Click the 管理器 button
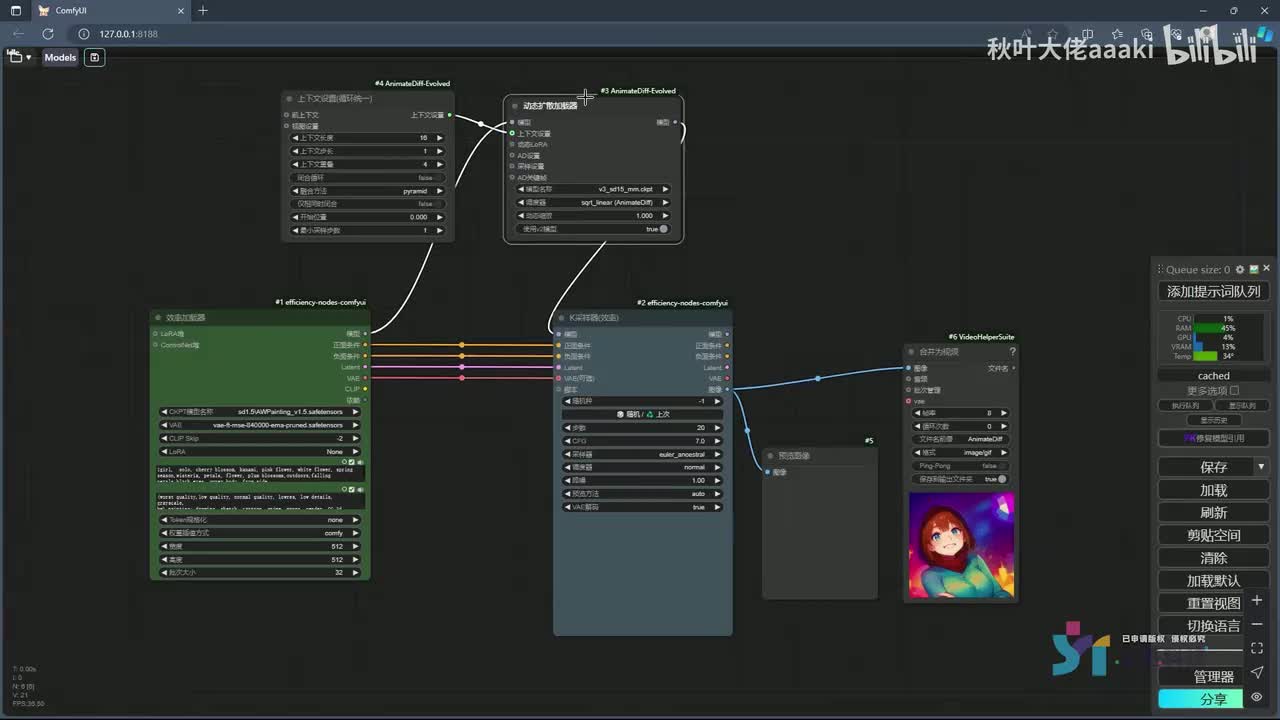Image resolution: width=1280 pixels, height=720 pixels. coord(1213,677)
